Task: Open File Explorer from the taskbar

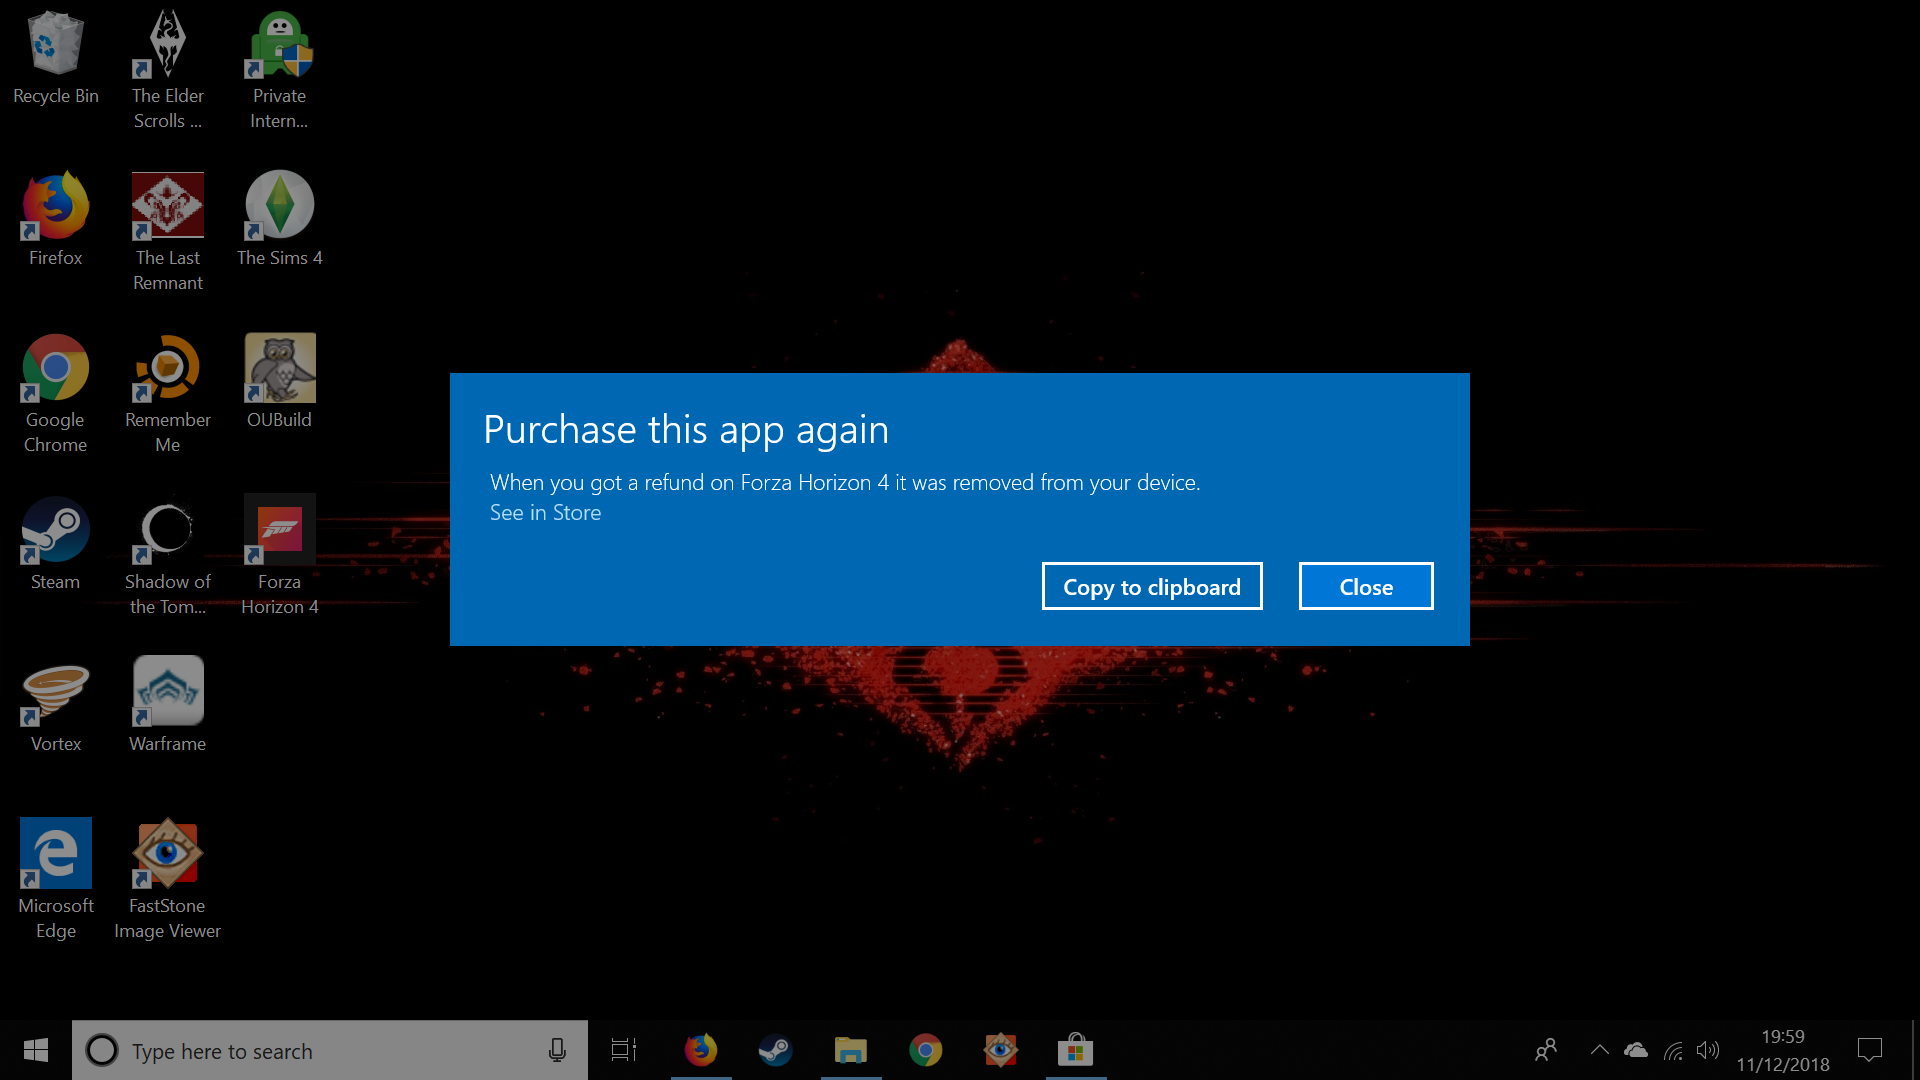Action: [x=851, y=1050]
